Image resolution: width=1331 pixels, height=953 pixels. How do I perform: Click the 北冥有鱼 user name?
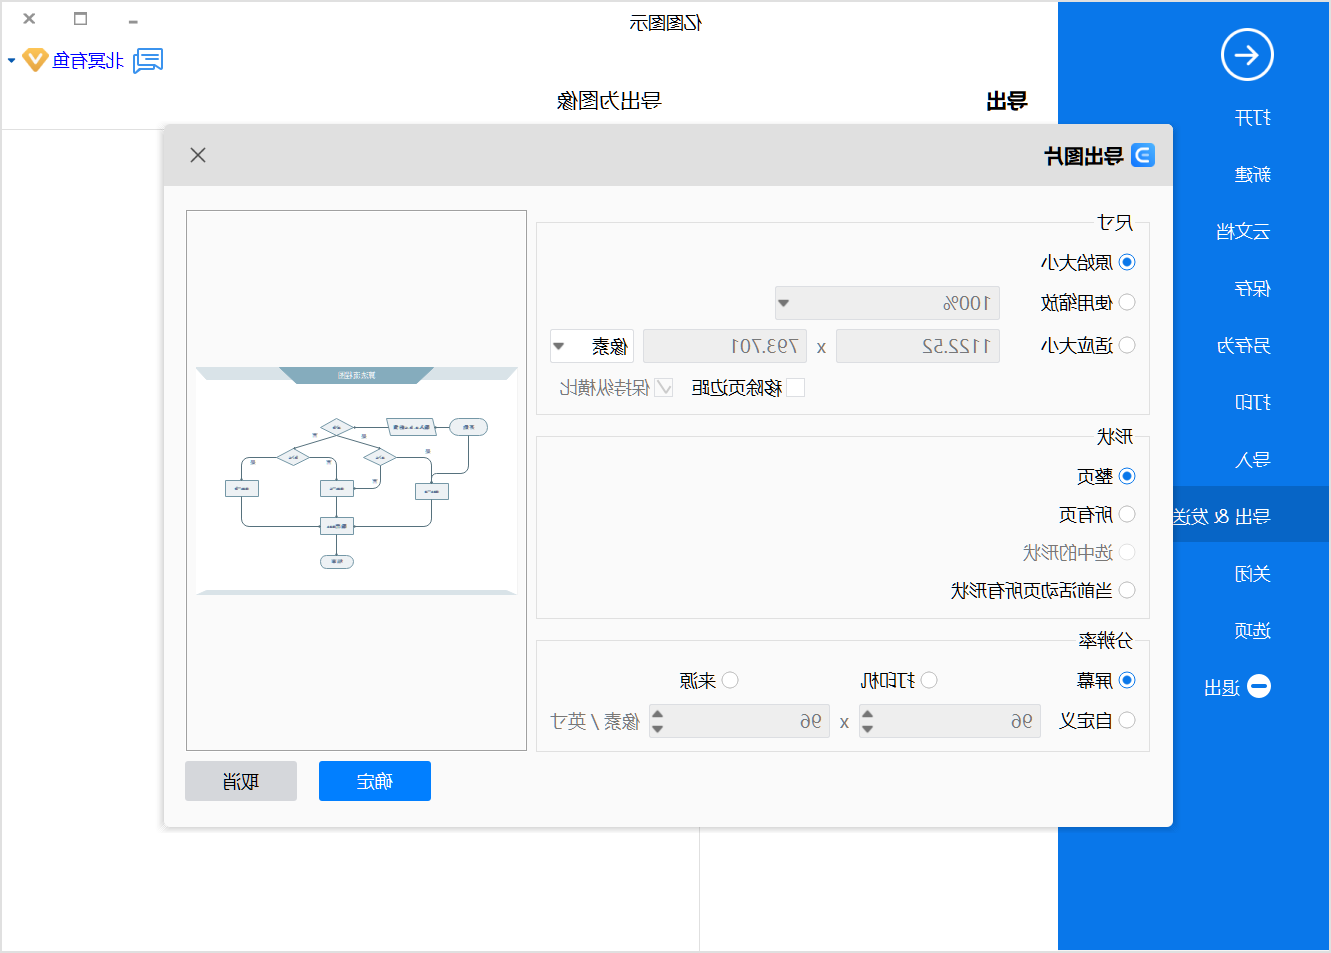tap(88, 61)
